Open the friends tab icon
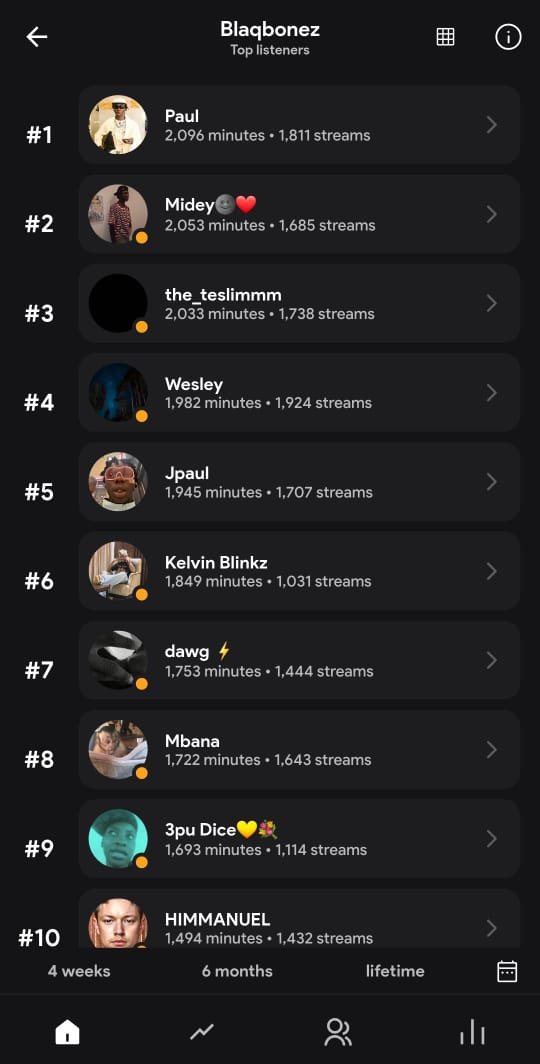This screenshot has height=1064, width=540. 337,1033
